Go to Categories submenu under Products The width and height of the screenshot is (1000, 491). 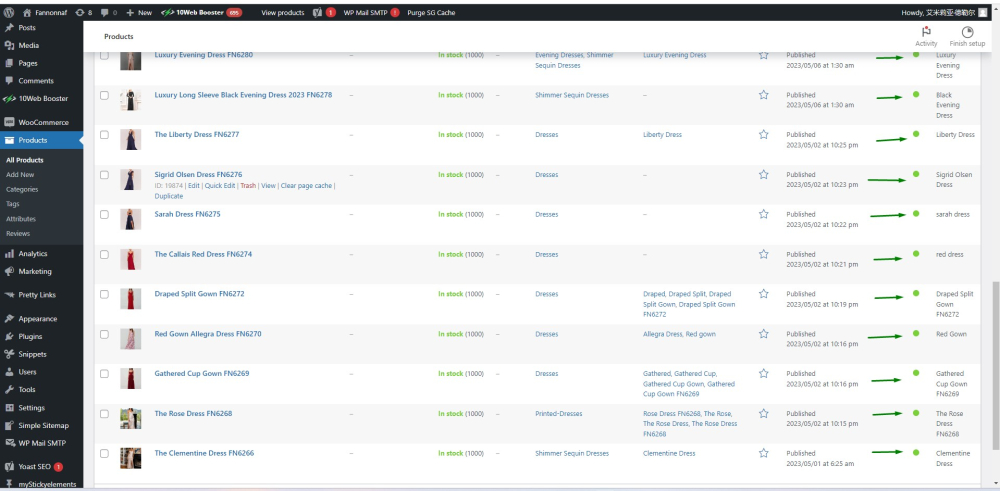pyautogui.click(x=22, y=189)
